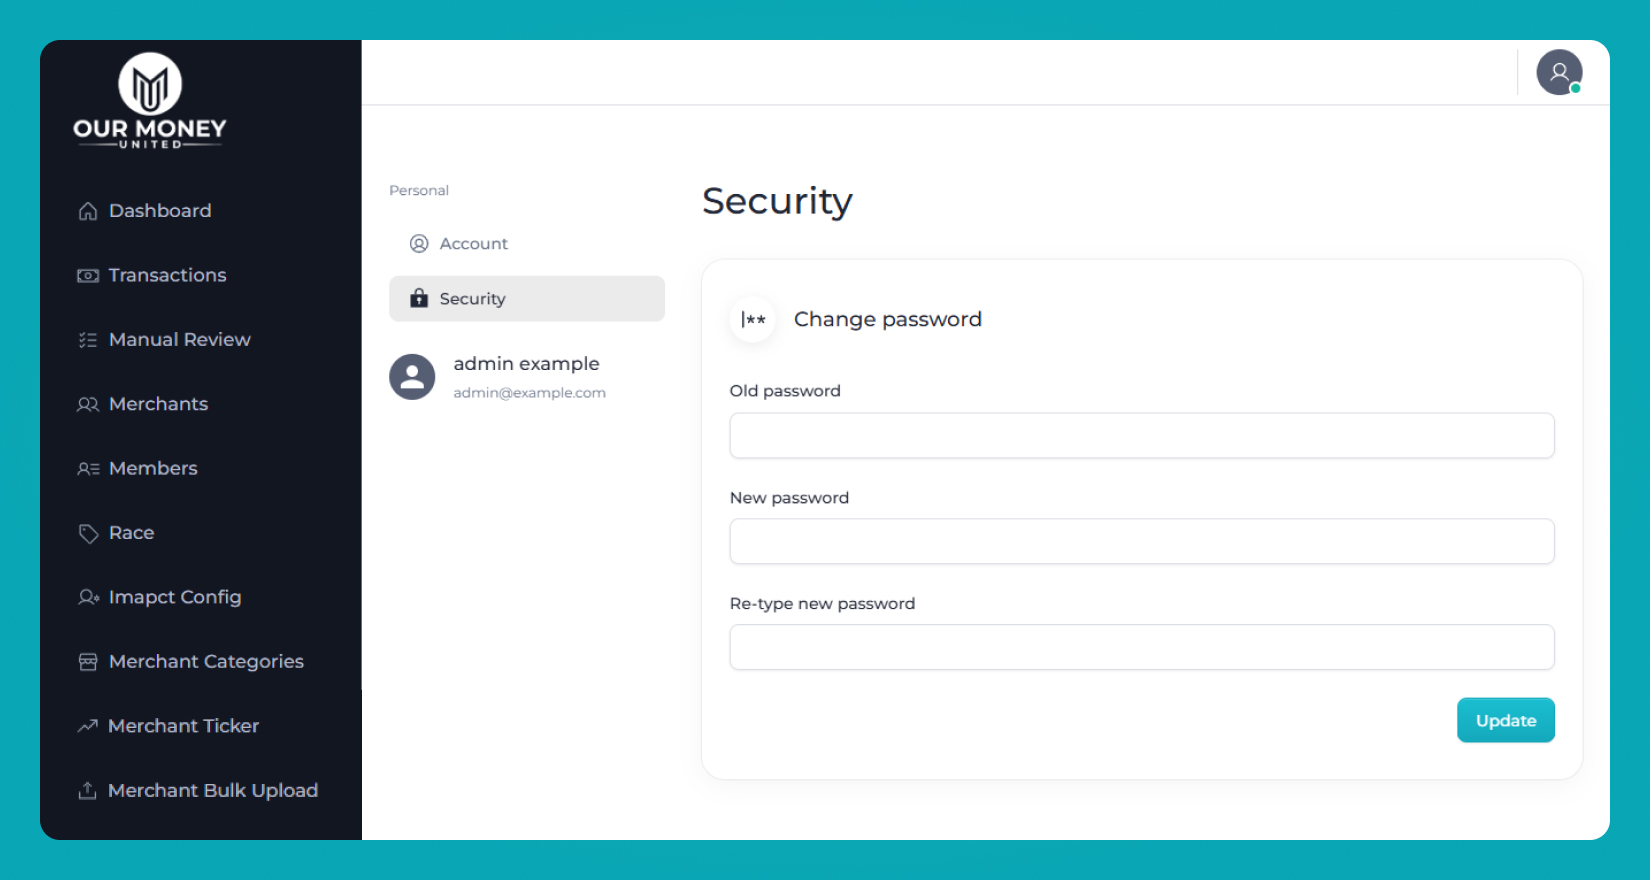Click the admin@example.com email text
The width and height of the screenshot is (1650, 880).
(529, 393)
